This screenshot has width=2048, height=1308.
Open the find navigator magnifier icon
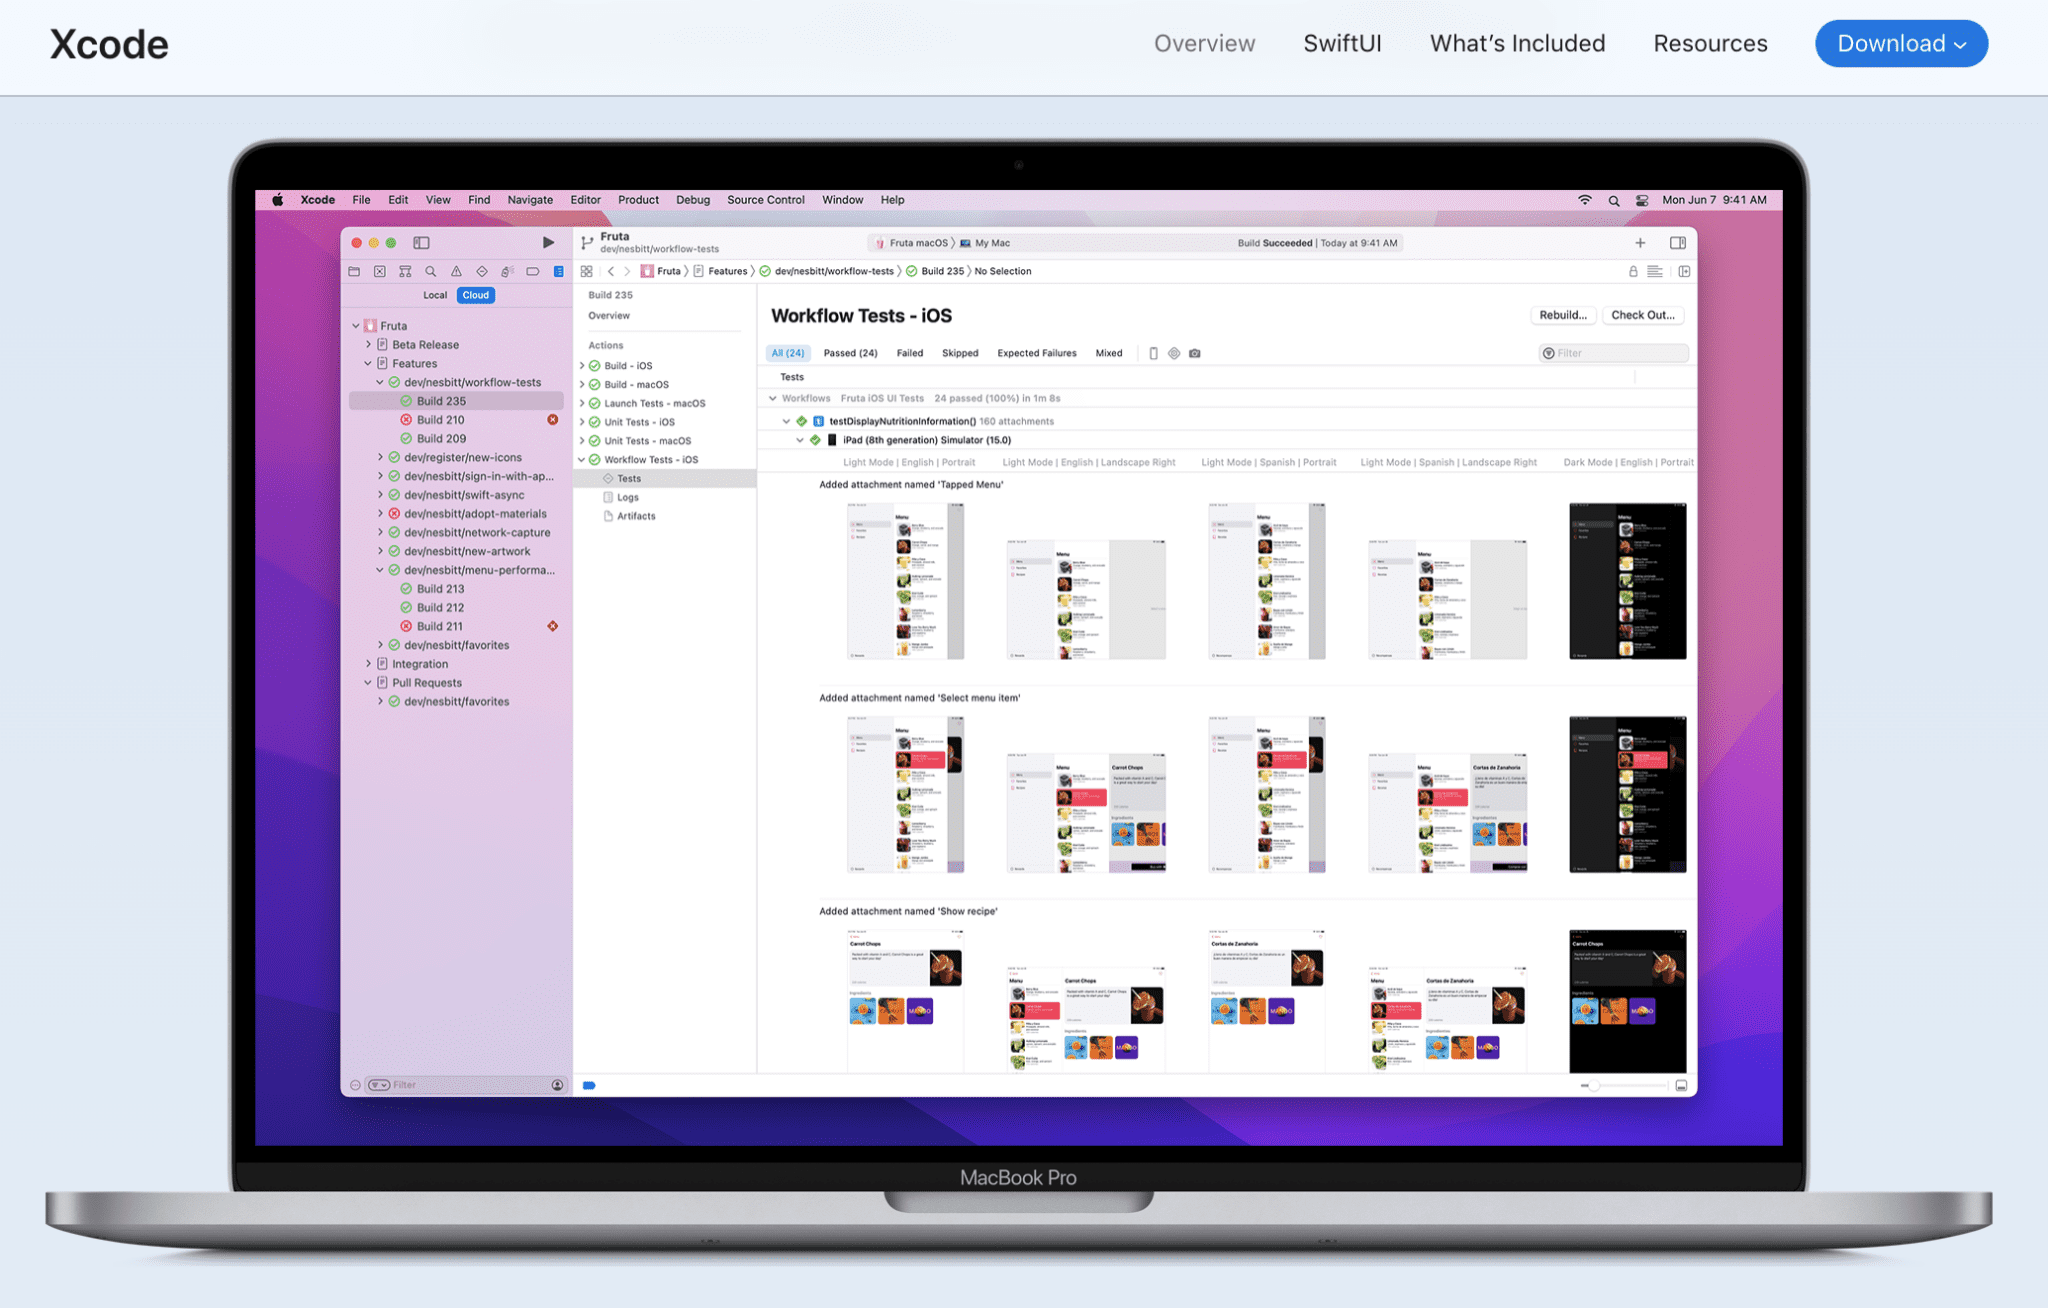pos(431,271)
